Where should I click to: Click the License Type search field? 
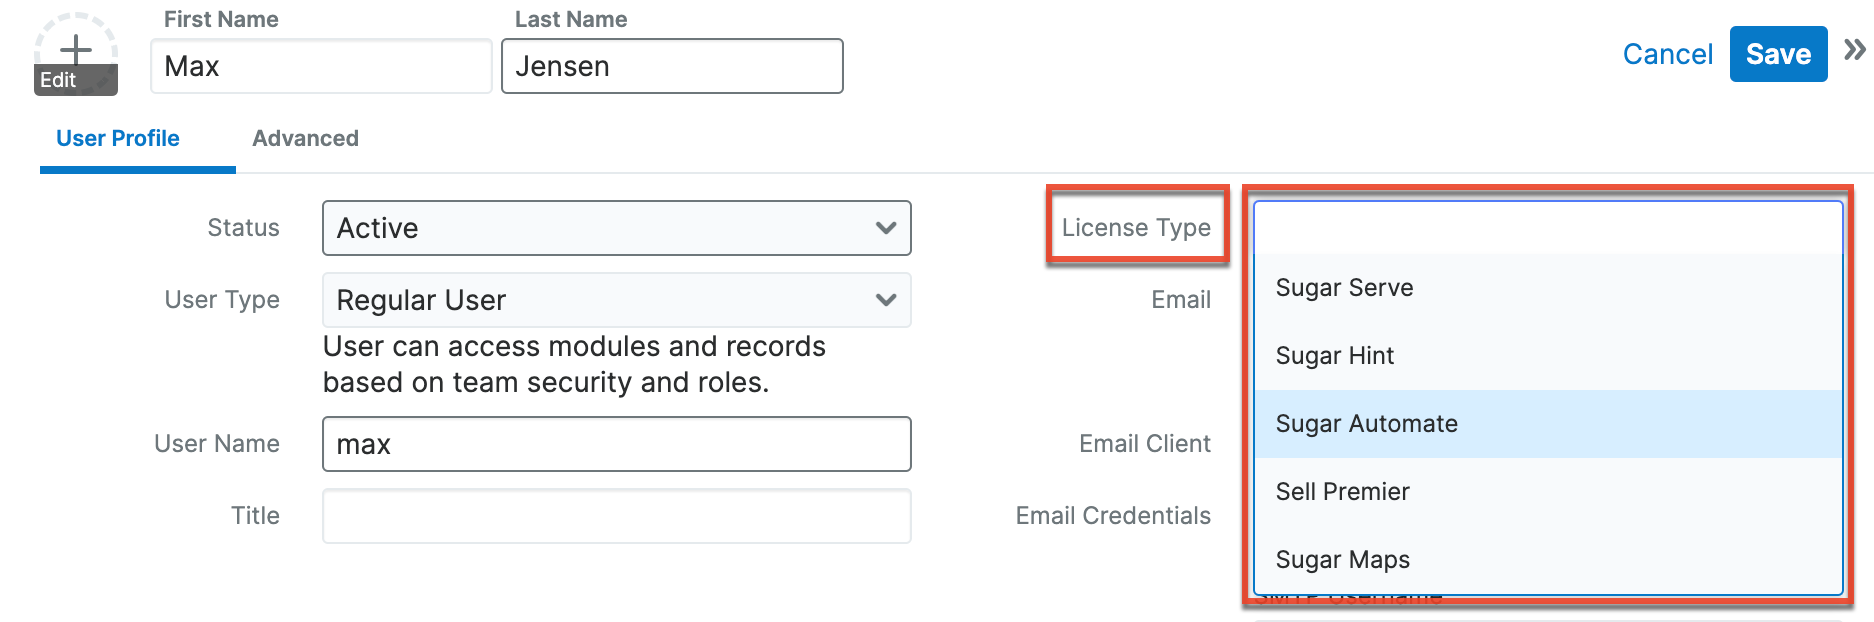(1547, 228)
